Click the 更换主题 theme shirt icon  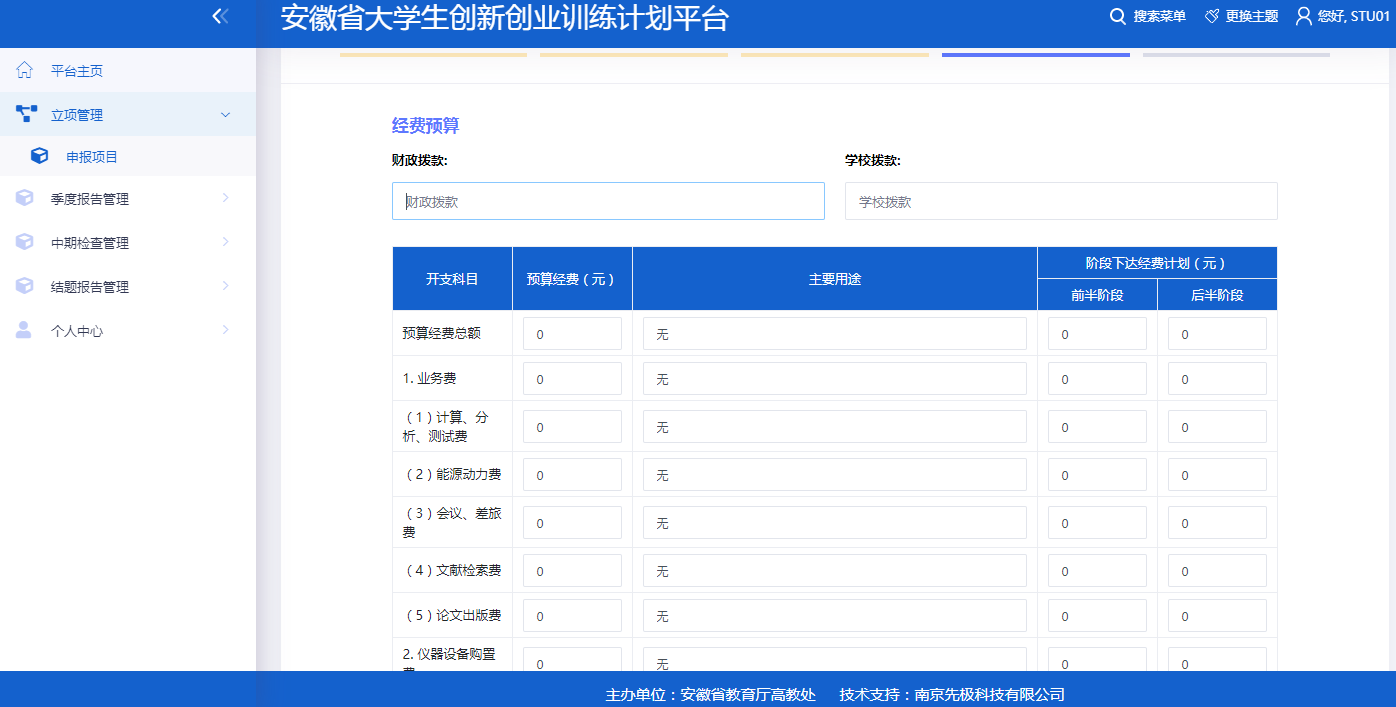pyautogui.click(x=1212, y=16)
